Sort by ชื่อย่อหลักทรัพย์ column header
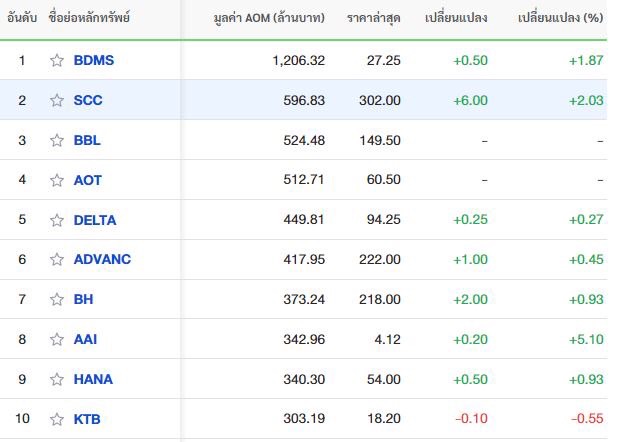 coord(89,17)
